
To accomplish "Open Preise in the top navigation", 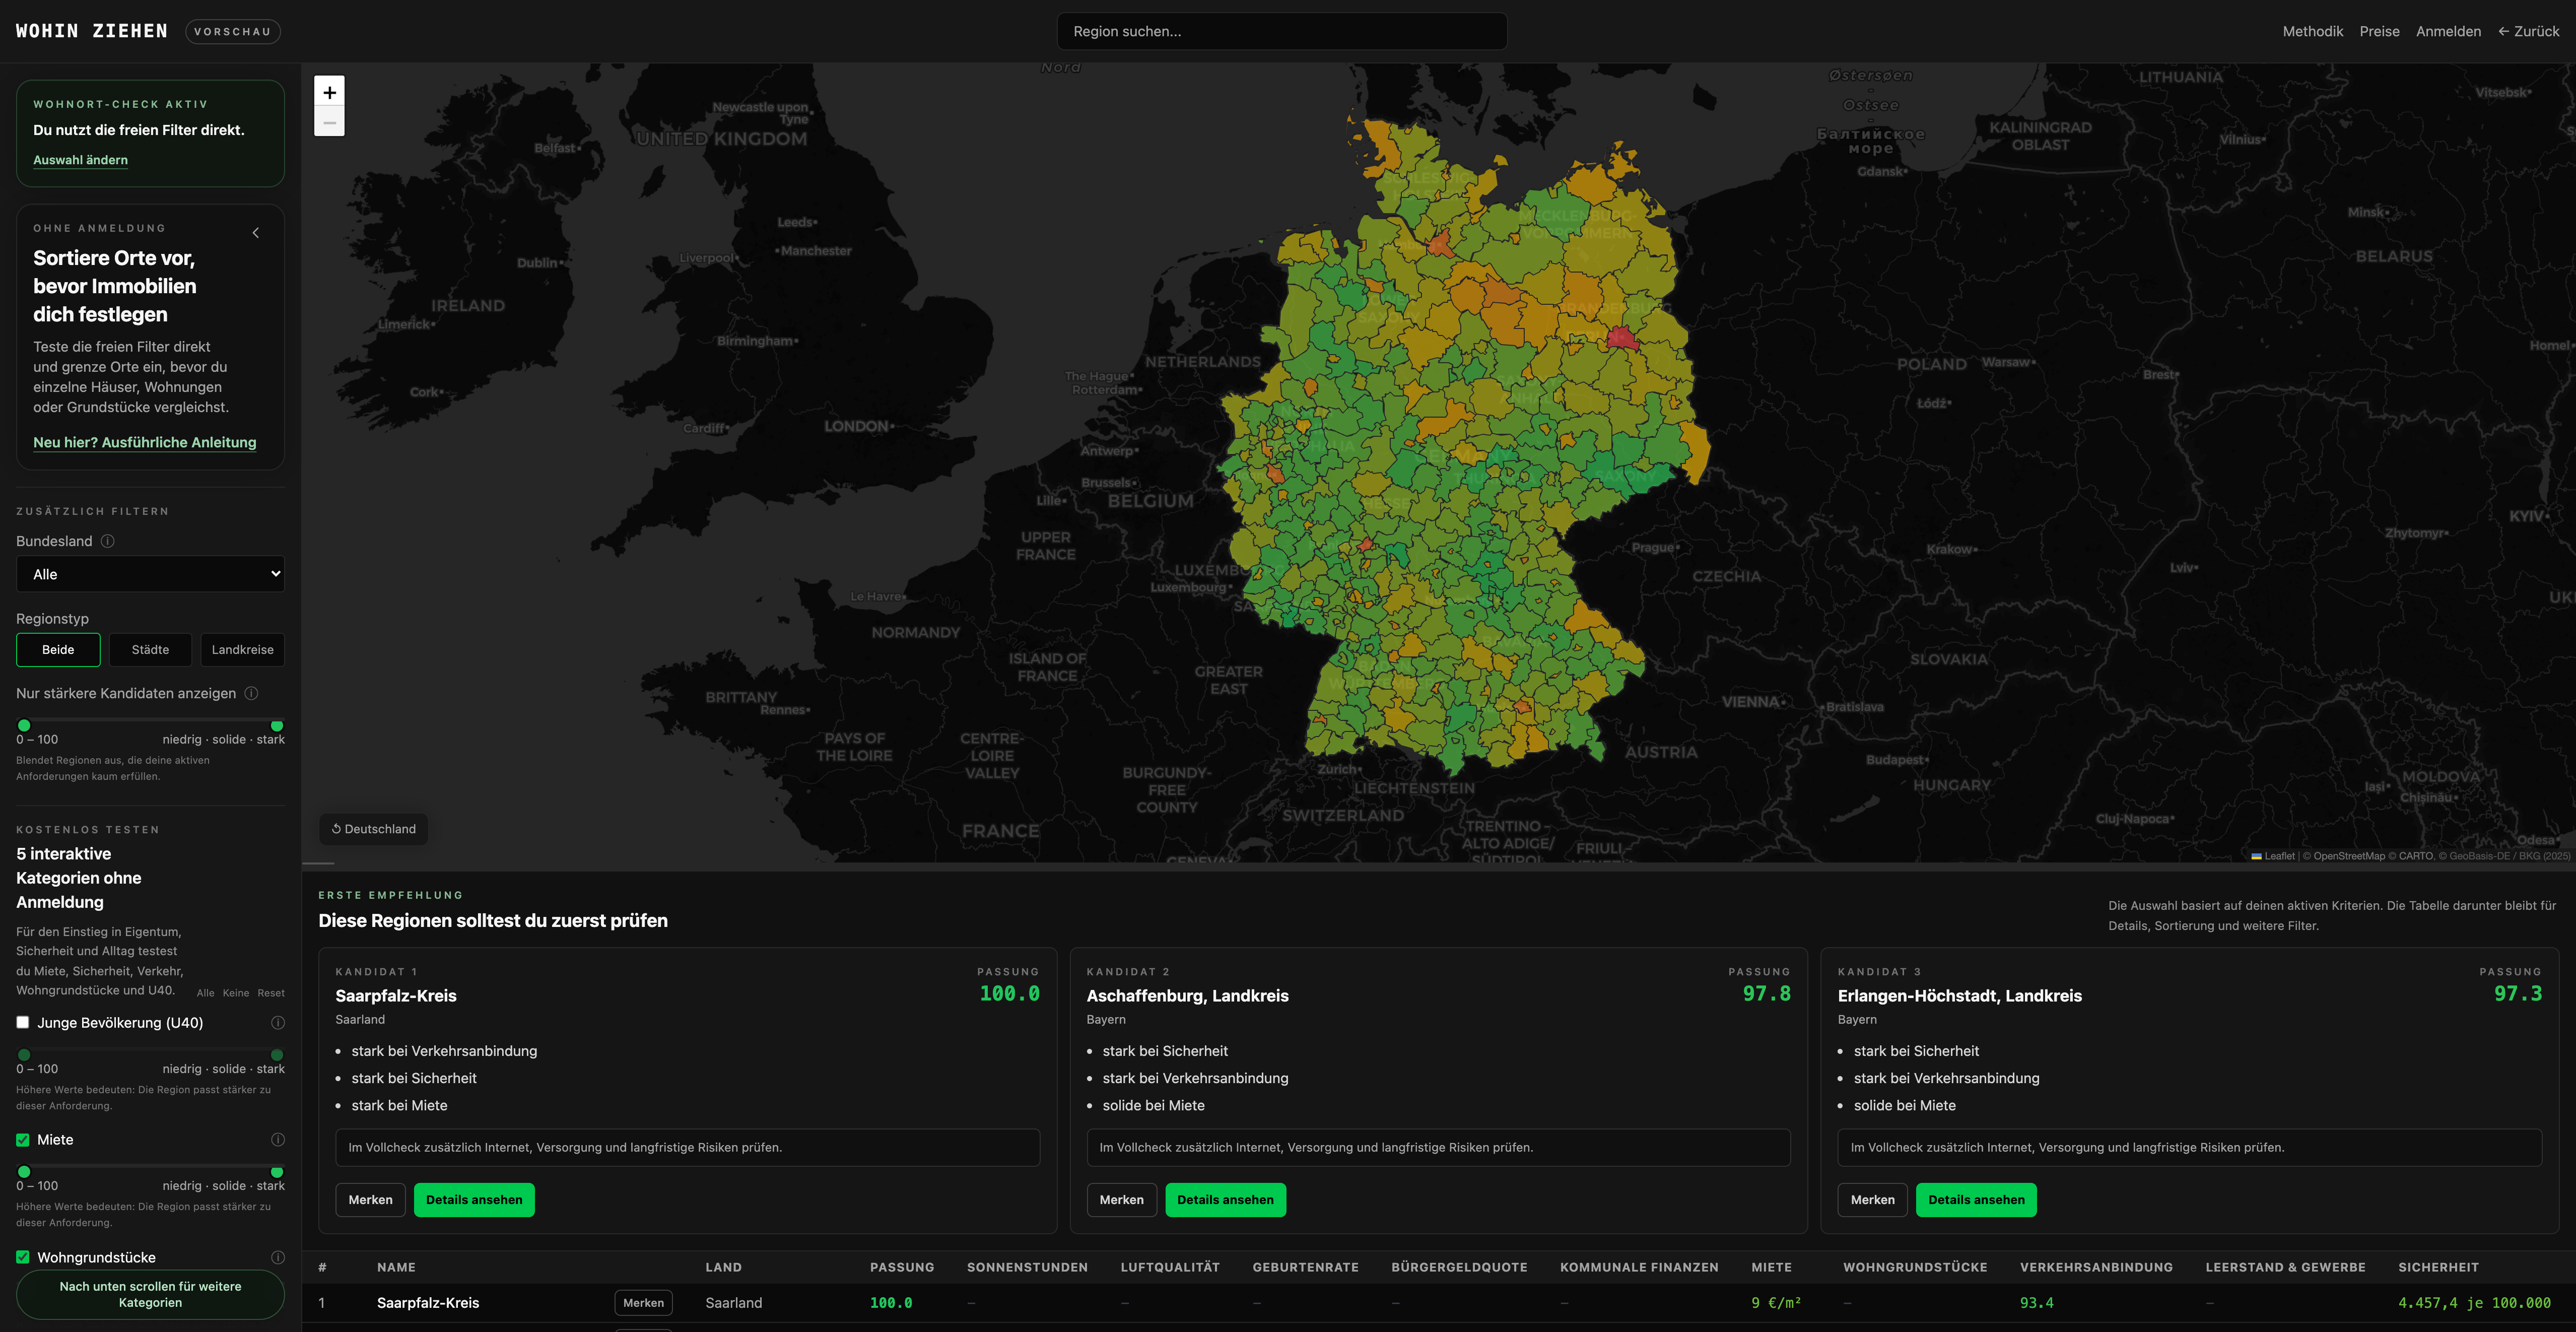I will click(x=2379, y=31).
